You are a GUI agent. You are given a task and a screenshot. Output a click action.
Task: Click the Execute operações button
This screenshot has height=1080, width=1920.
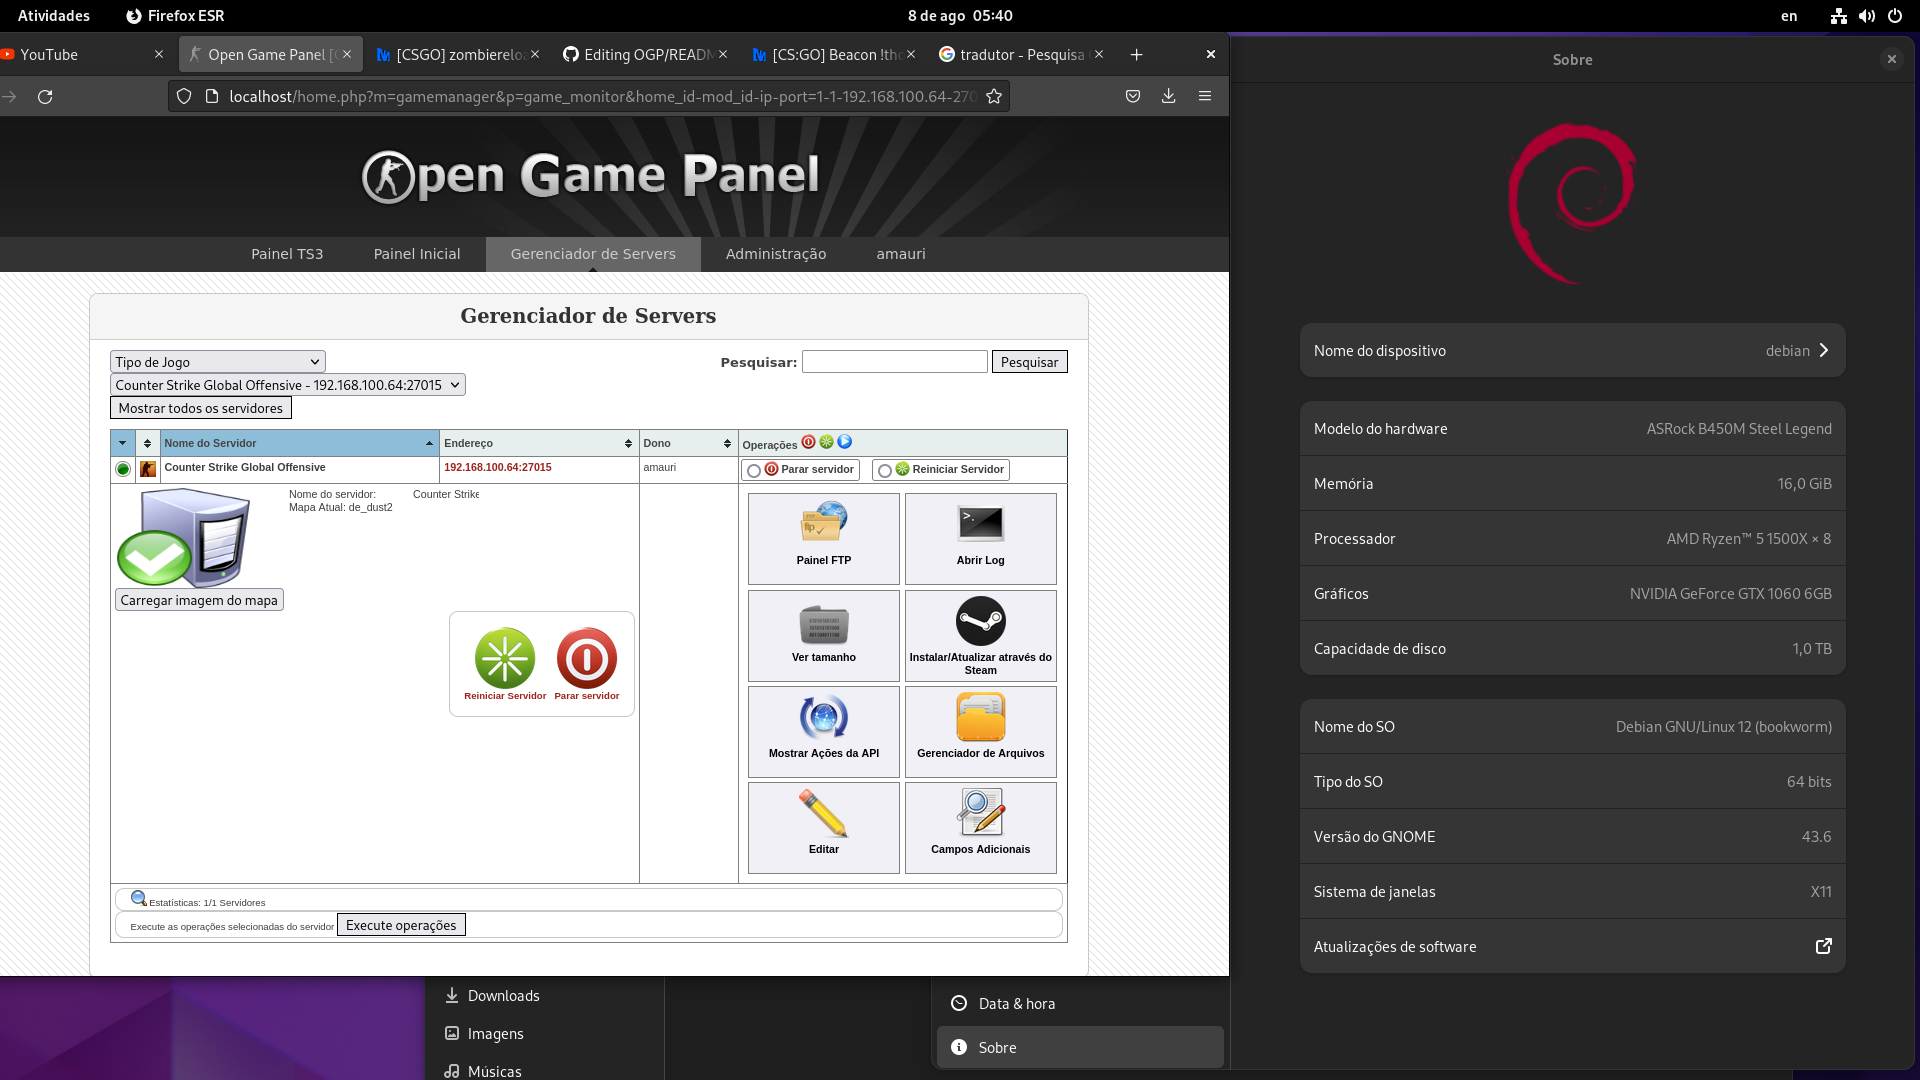[x=400, y=924]
